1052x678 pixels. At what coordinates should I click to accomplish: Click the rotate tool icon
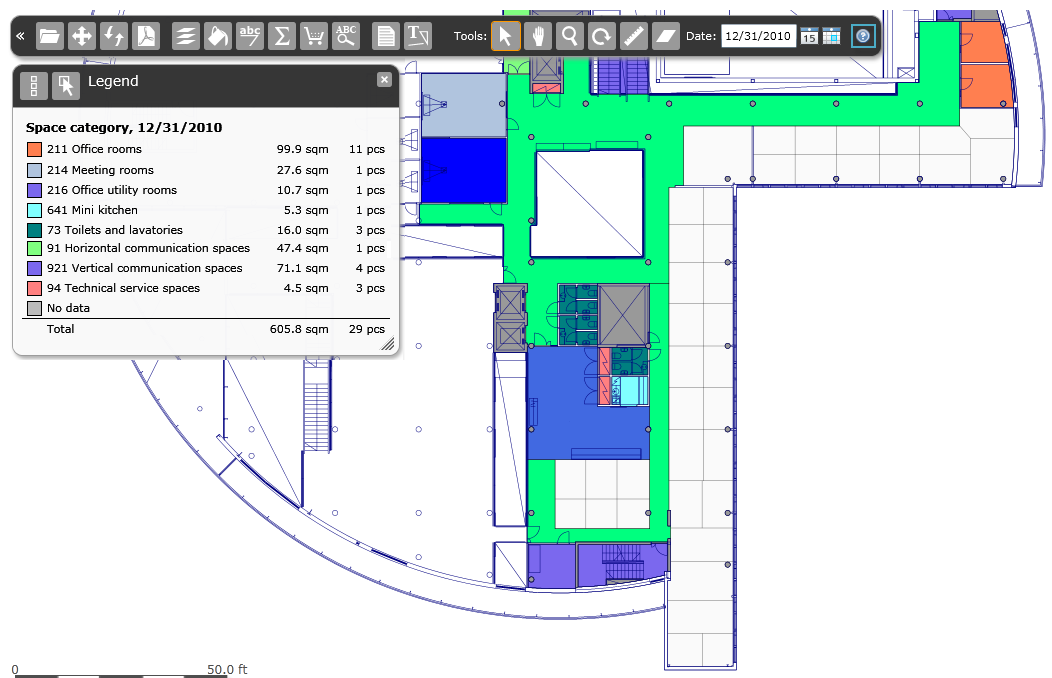601,36
